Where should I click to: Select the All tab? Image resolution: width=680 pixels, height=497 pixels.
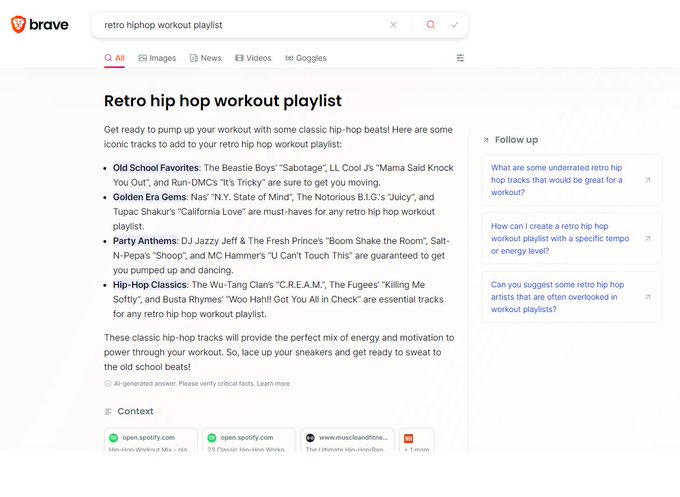coord(114,58)
